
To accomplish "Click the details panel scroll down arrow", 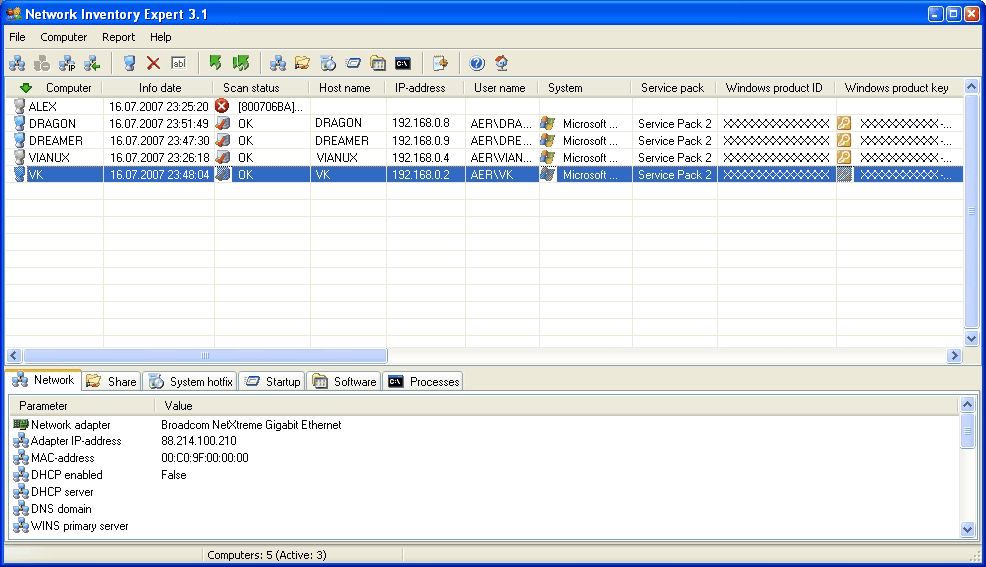I will tap(967, 529).
